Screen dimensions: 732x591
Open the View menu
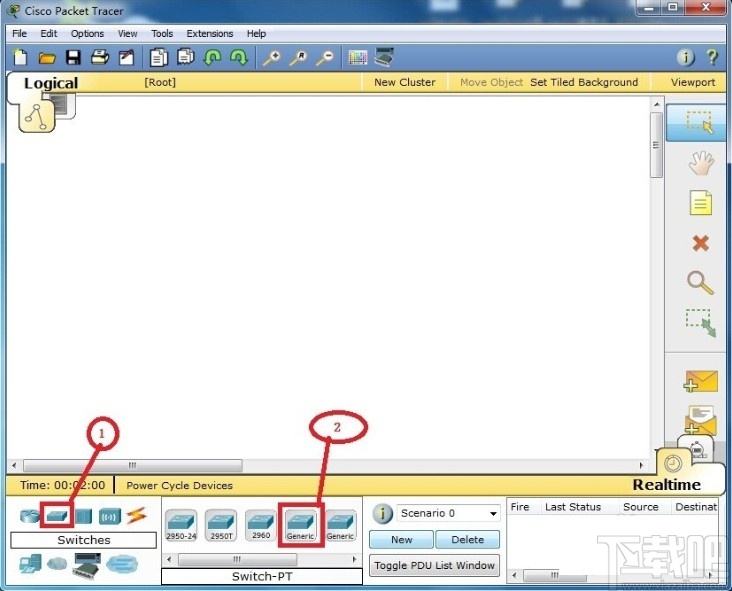127,34
